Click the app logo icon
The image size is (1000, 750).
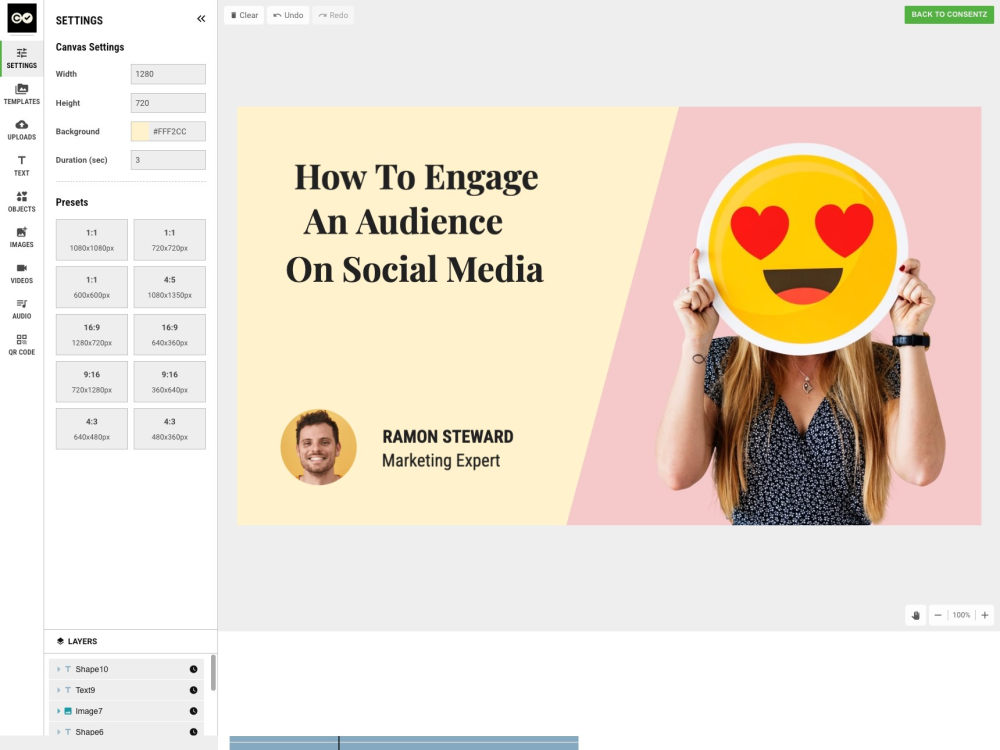22,18
